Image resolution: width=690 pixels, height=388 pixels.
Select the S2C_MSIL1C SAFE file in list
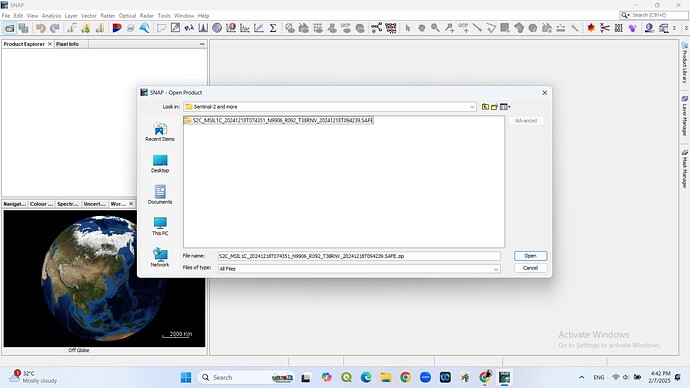coord(279,121)
